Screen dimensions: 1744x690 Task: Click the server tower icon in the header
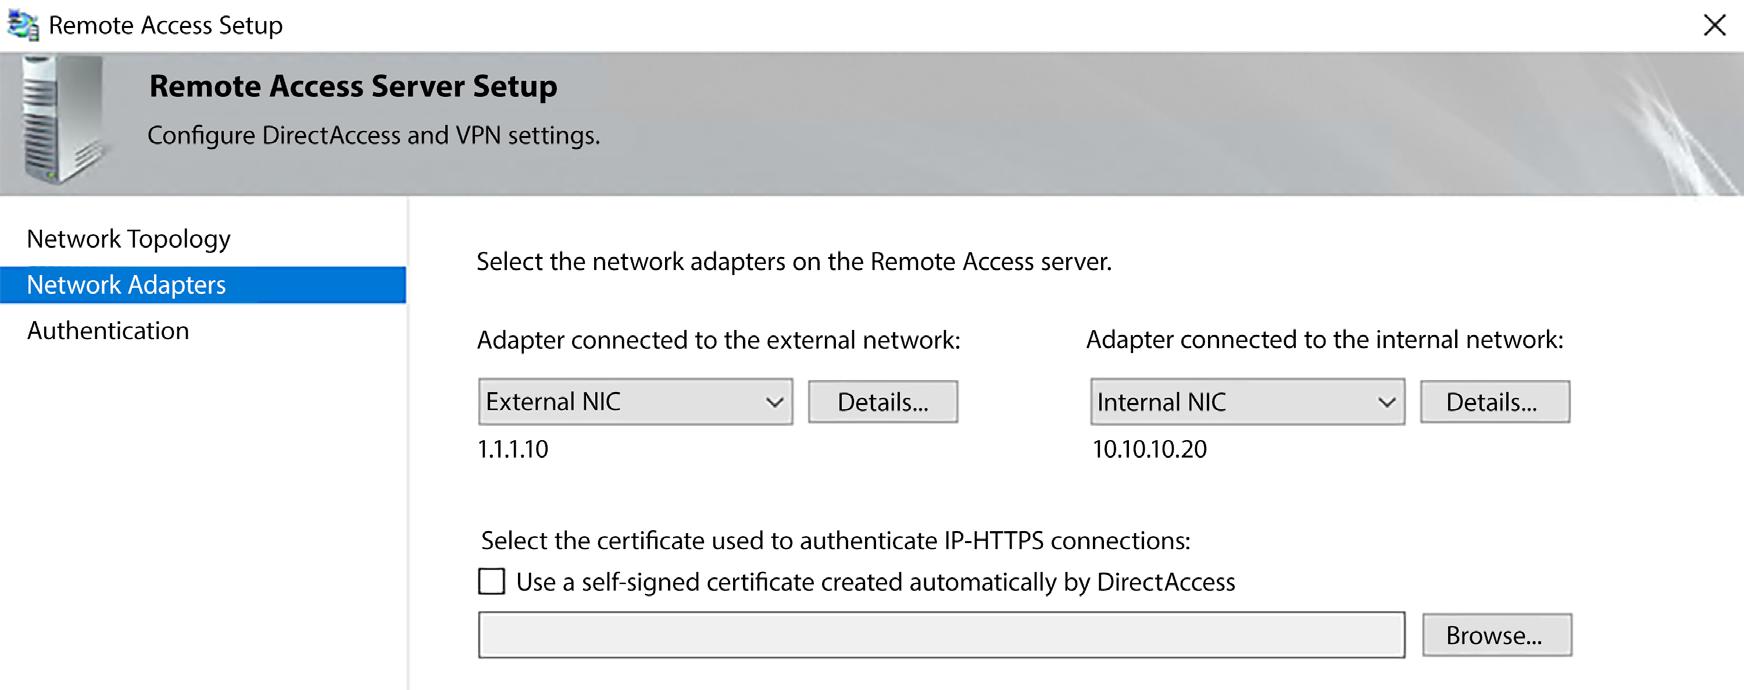coord(62,120)
